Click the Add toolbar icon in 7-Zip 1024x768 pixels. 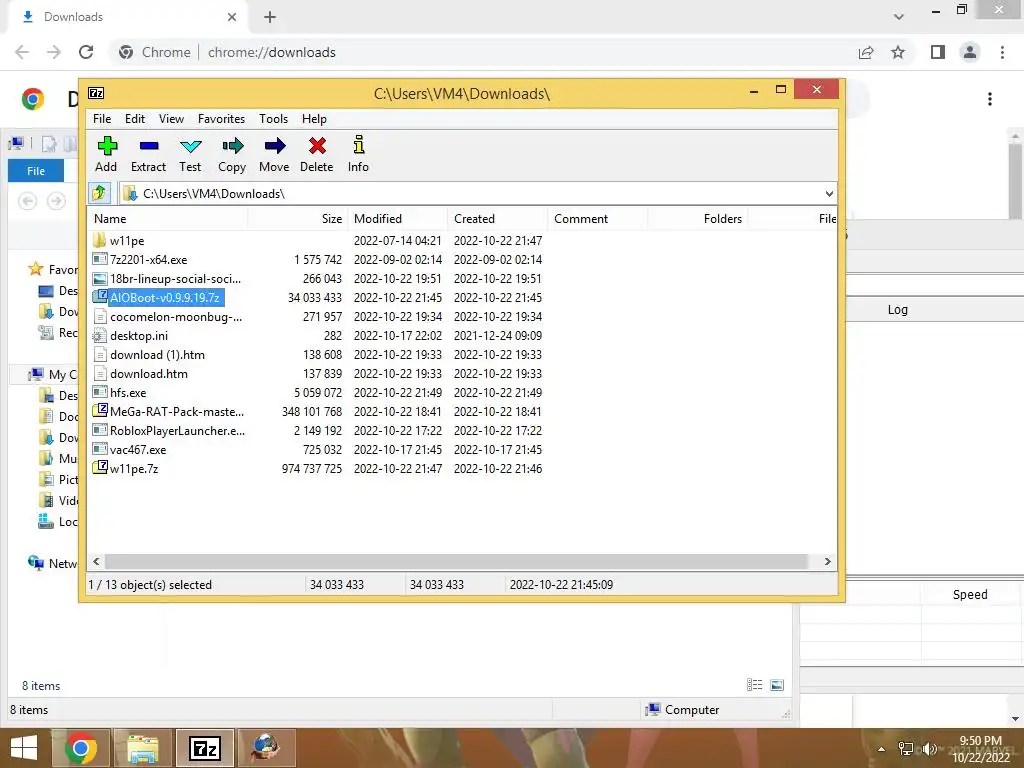click(106, 146)
